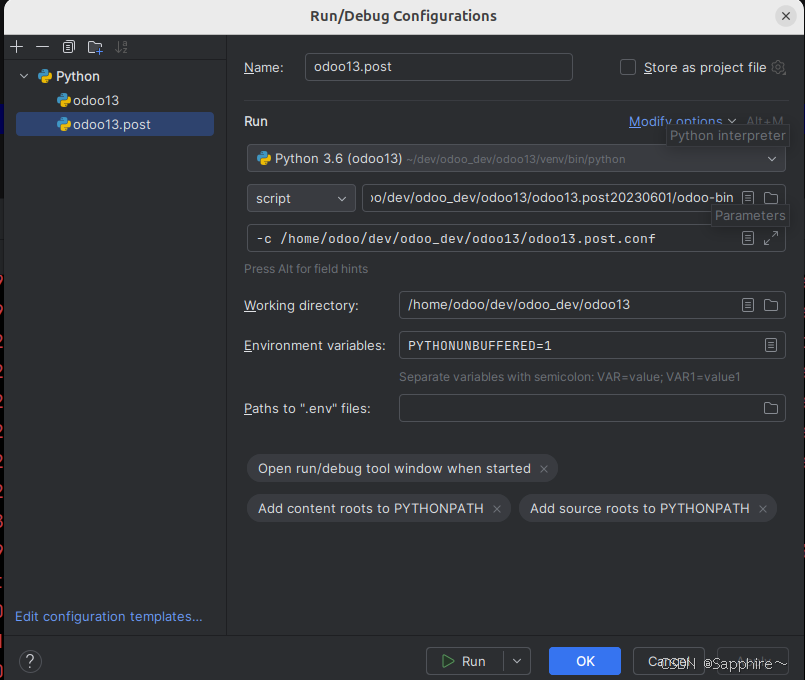Remove the Open run/debug tool window option
This screenshot has width=805, height=680.
tap(544, 469)
